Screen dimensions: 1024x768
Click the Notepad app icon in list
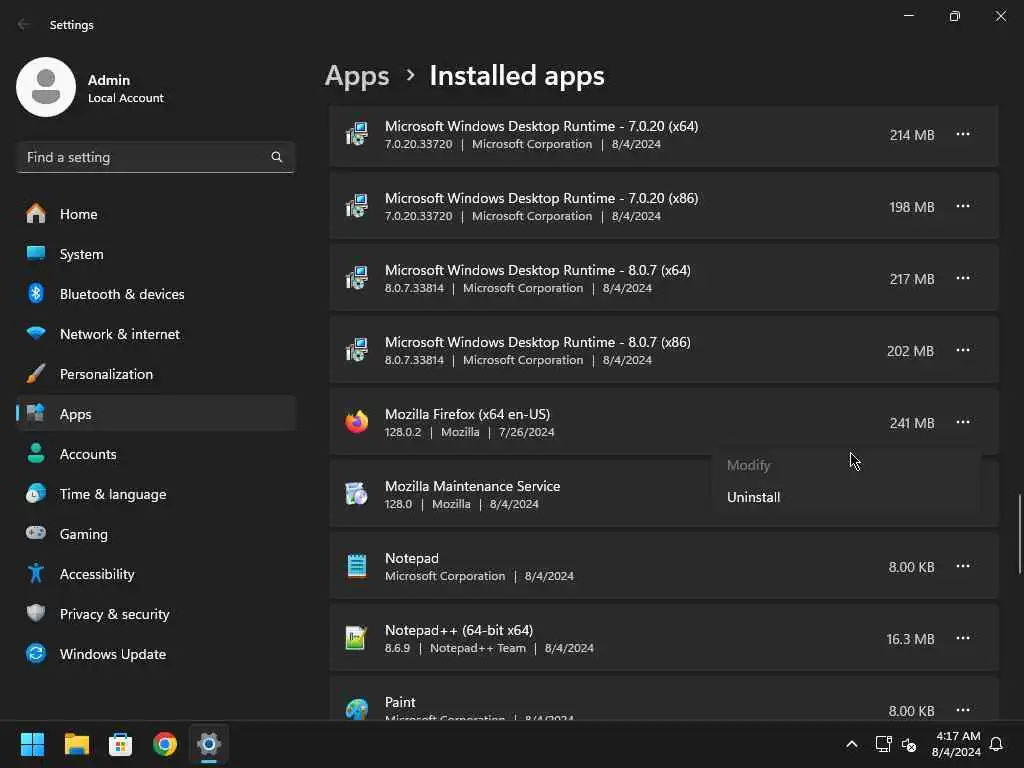click(x=356, y=566)
